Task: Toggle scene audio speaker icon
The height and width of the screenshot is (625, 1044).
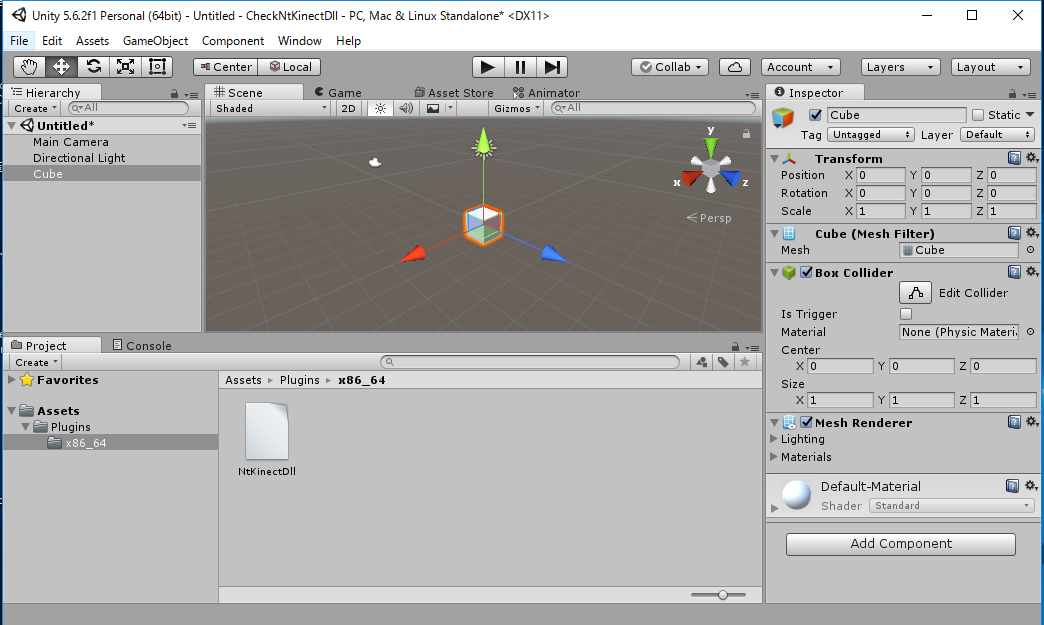Action: [x=406, y=108]
